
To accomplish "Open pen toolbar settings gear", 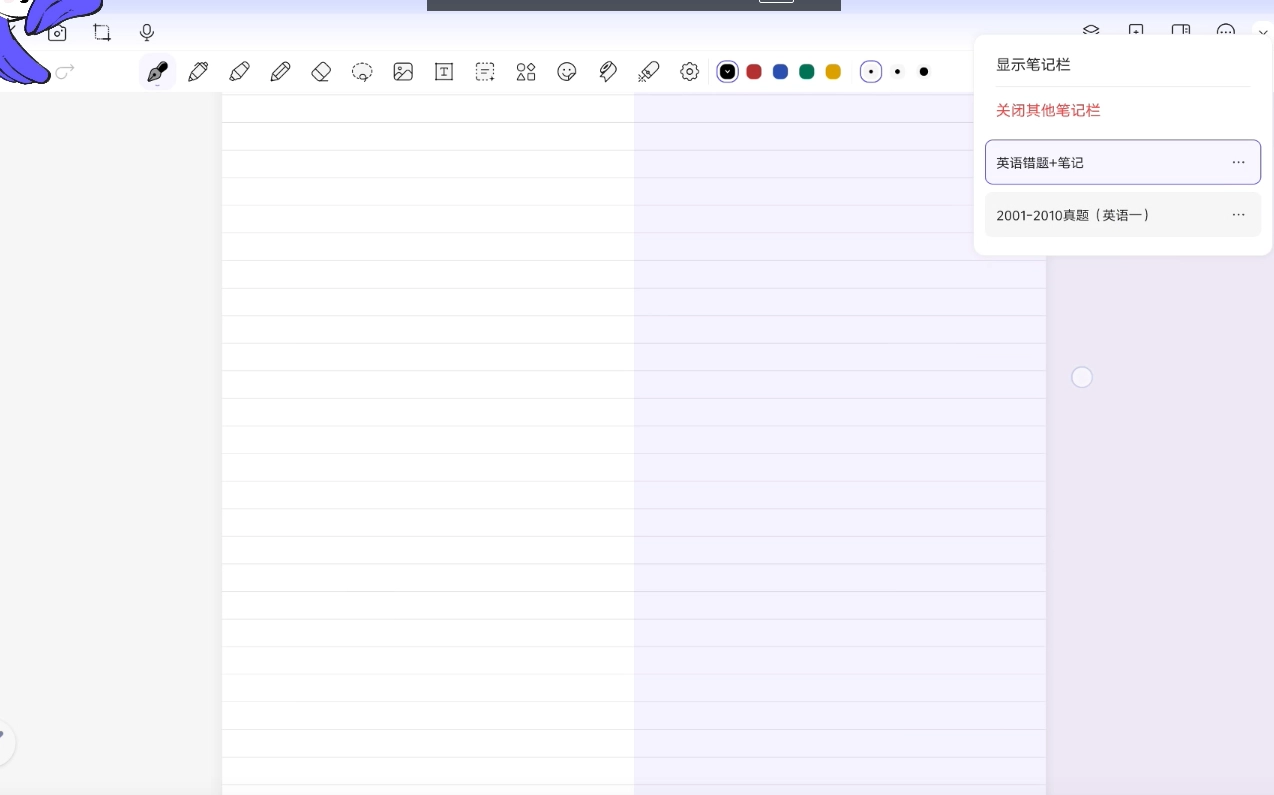I will (x=689, y=72).
